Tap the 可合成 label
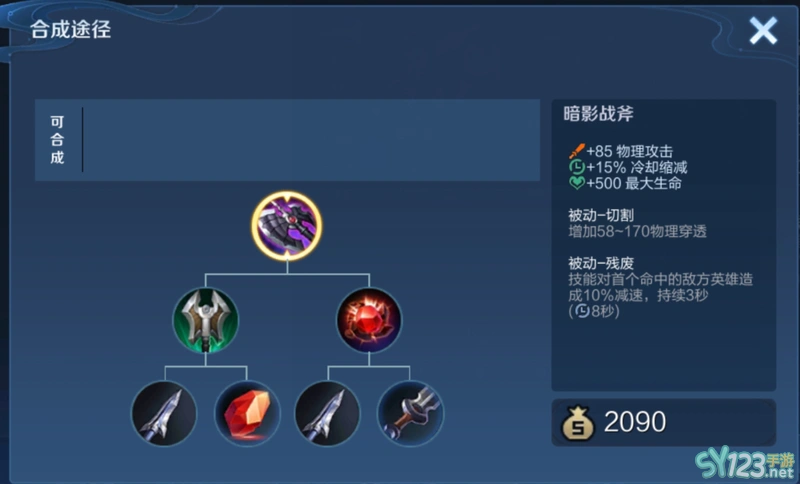Screen dimensions: 800x484 [57, 140]
